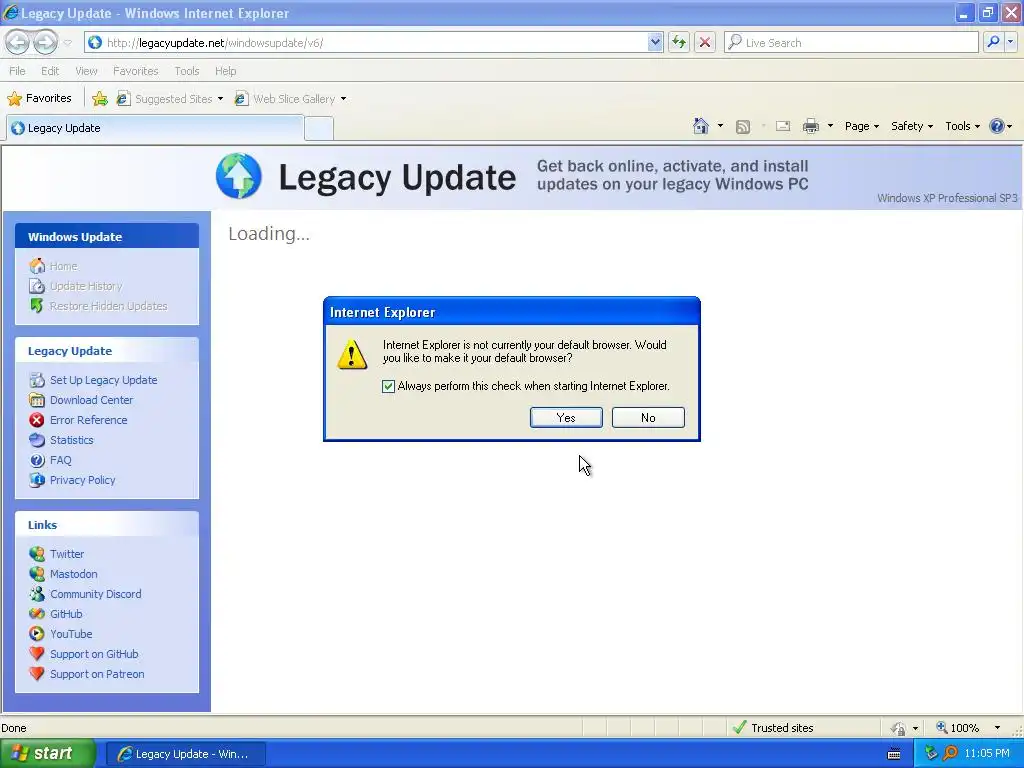Click the Read Mail icon
This screenshot has width=1024, height=768.
[783, 126]
